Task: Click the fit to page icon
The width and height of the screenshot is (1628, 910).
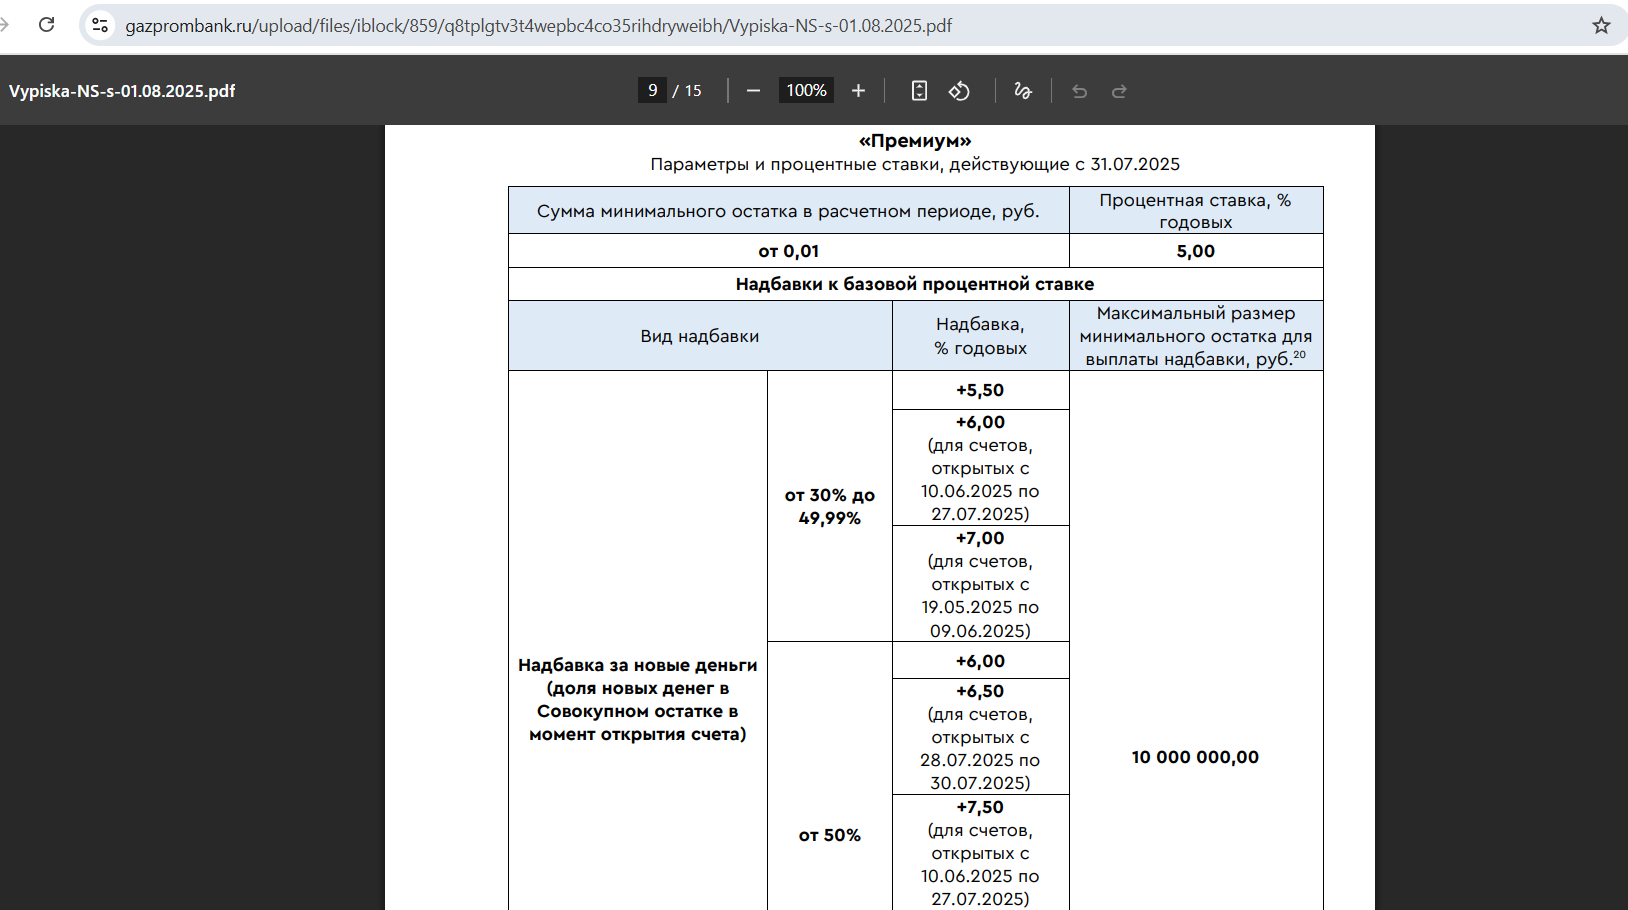Action: click(x=919, y=91)
